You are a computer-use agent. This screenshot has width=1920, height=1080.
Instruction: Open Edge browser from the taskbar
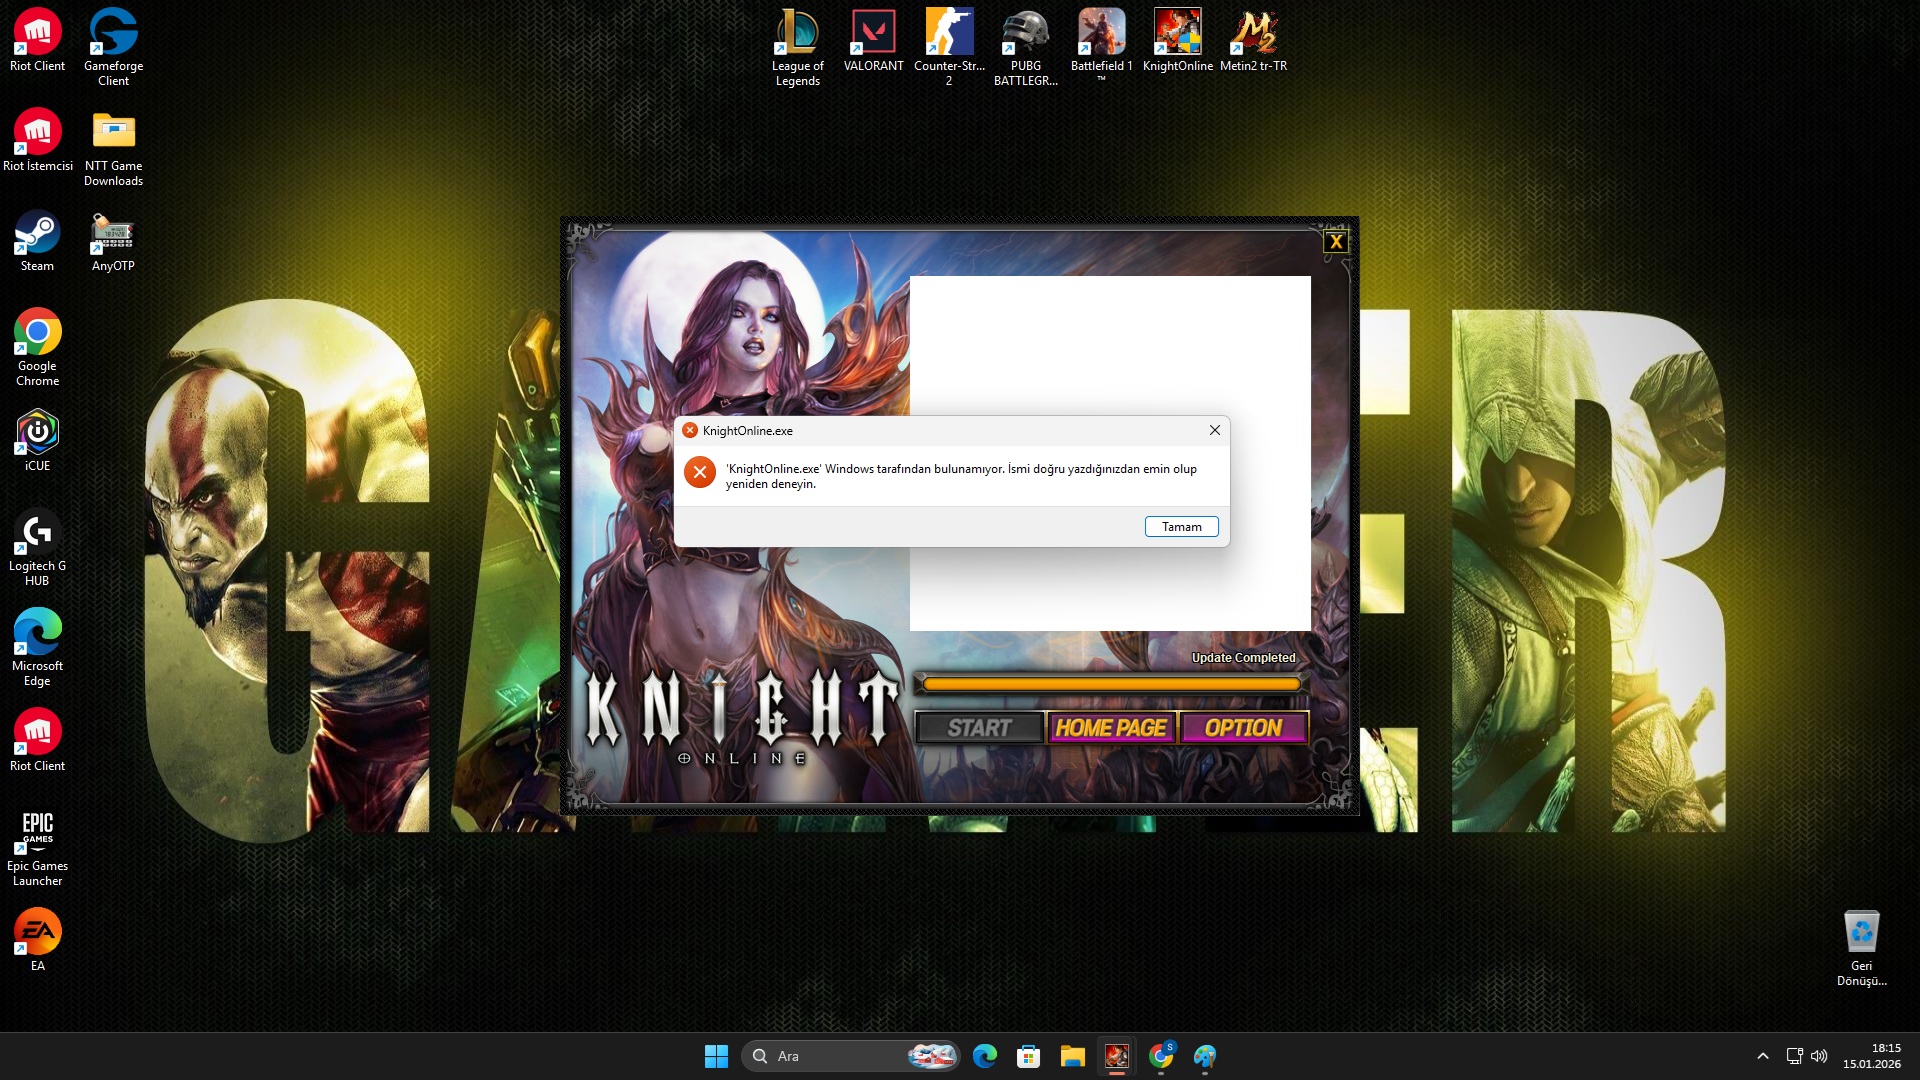[984, 1056]
